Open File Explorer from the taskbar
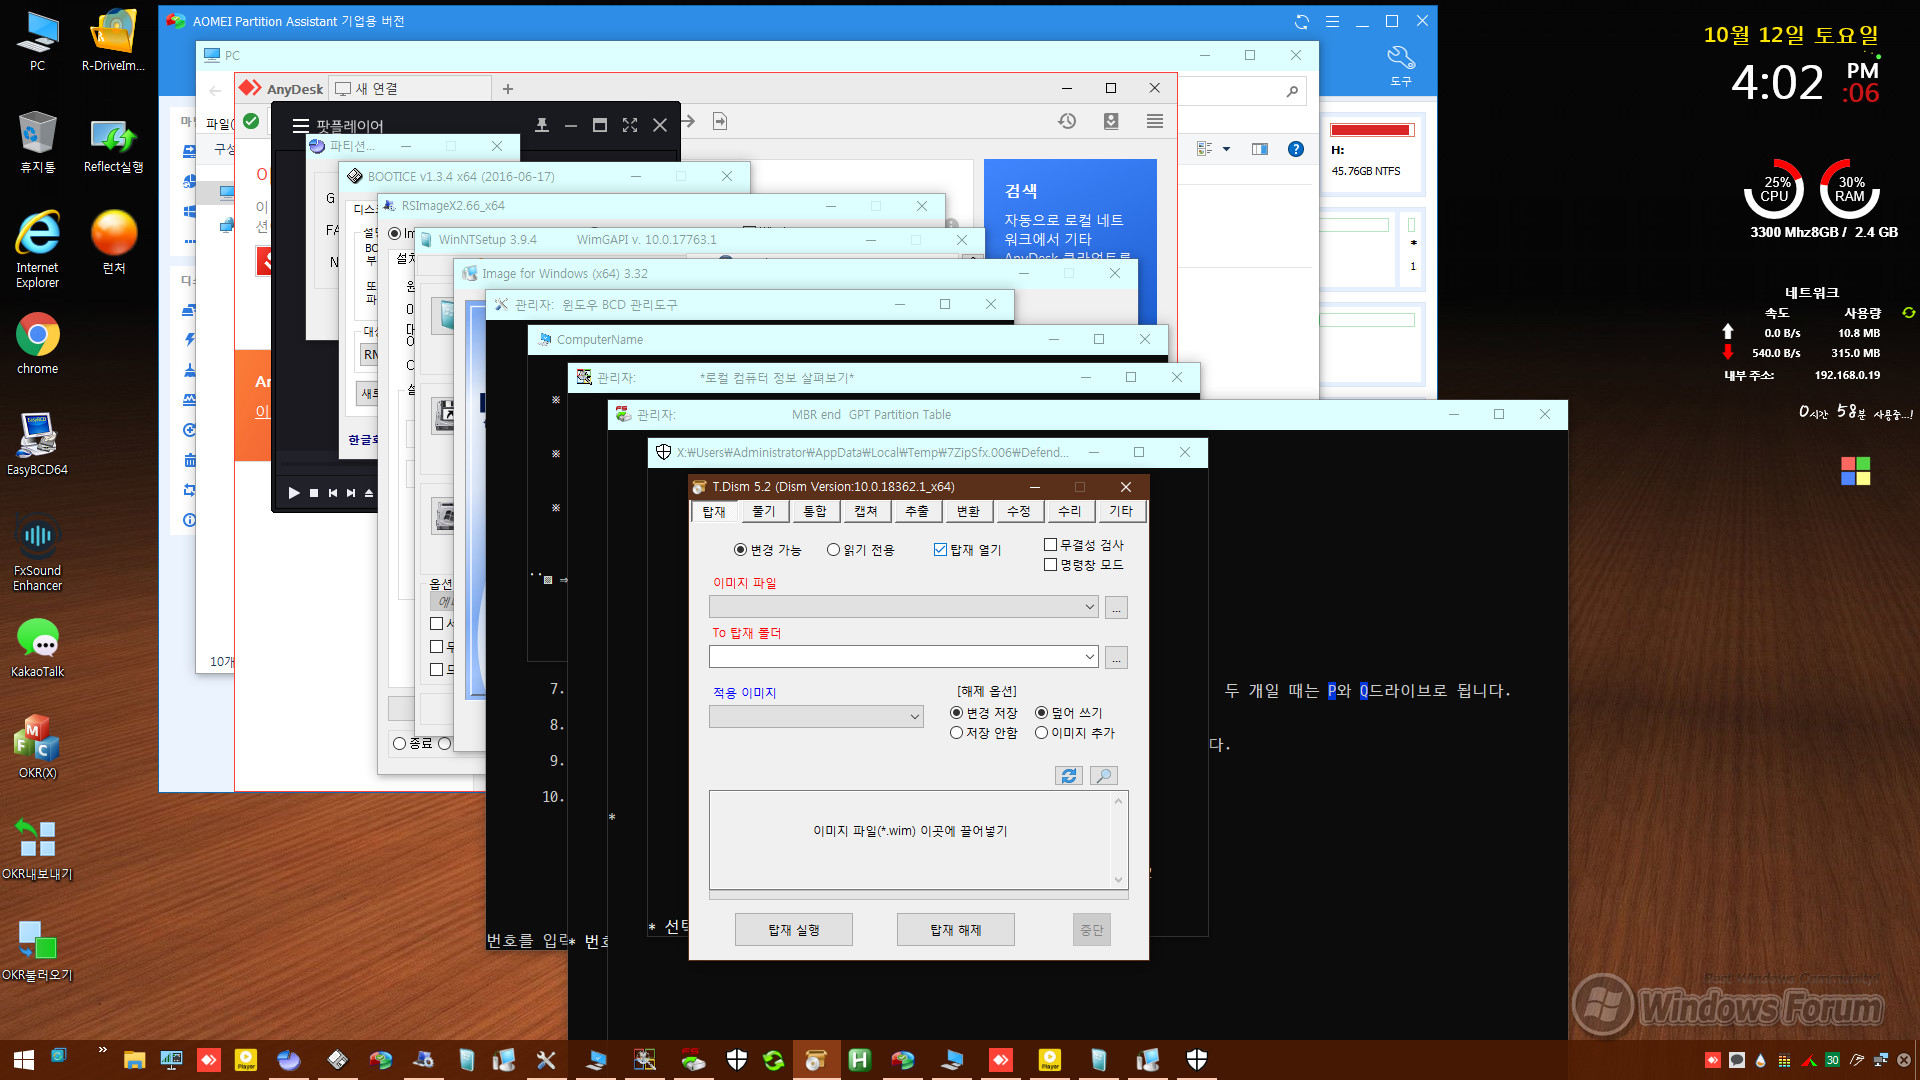1920x1080 pixels. pos(134,1060)
